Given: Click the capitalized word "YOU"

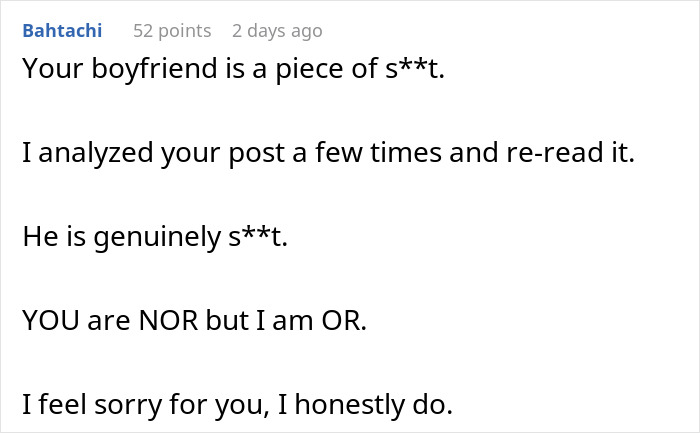Looking at the screenshot, I should click(48, 321).
